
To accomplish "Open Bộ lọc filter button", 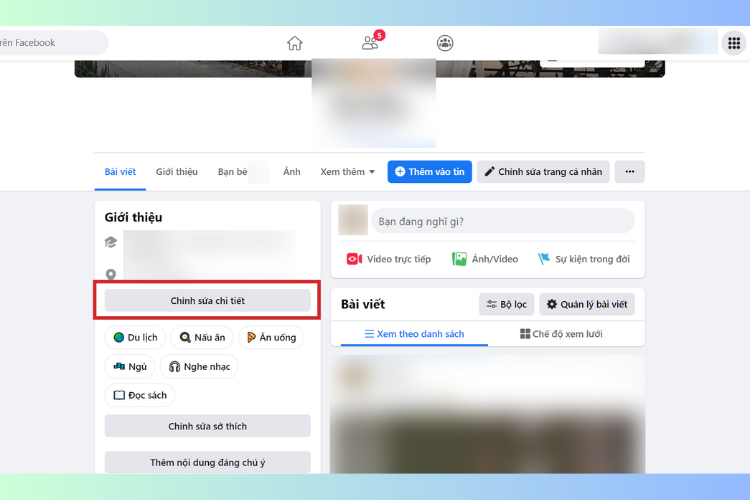I will [x=507, y=304].
